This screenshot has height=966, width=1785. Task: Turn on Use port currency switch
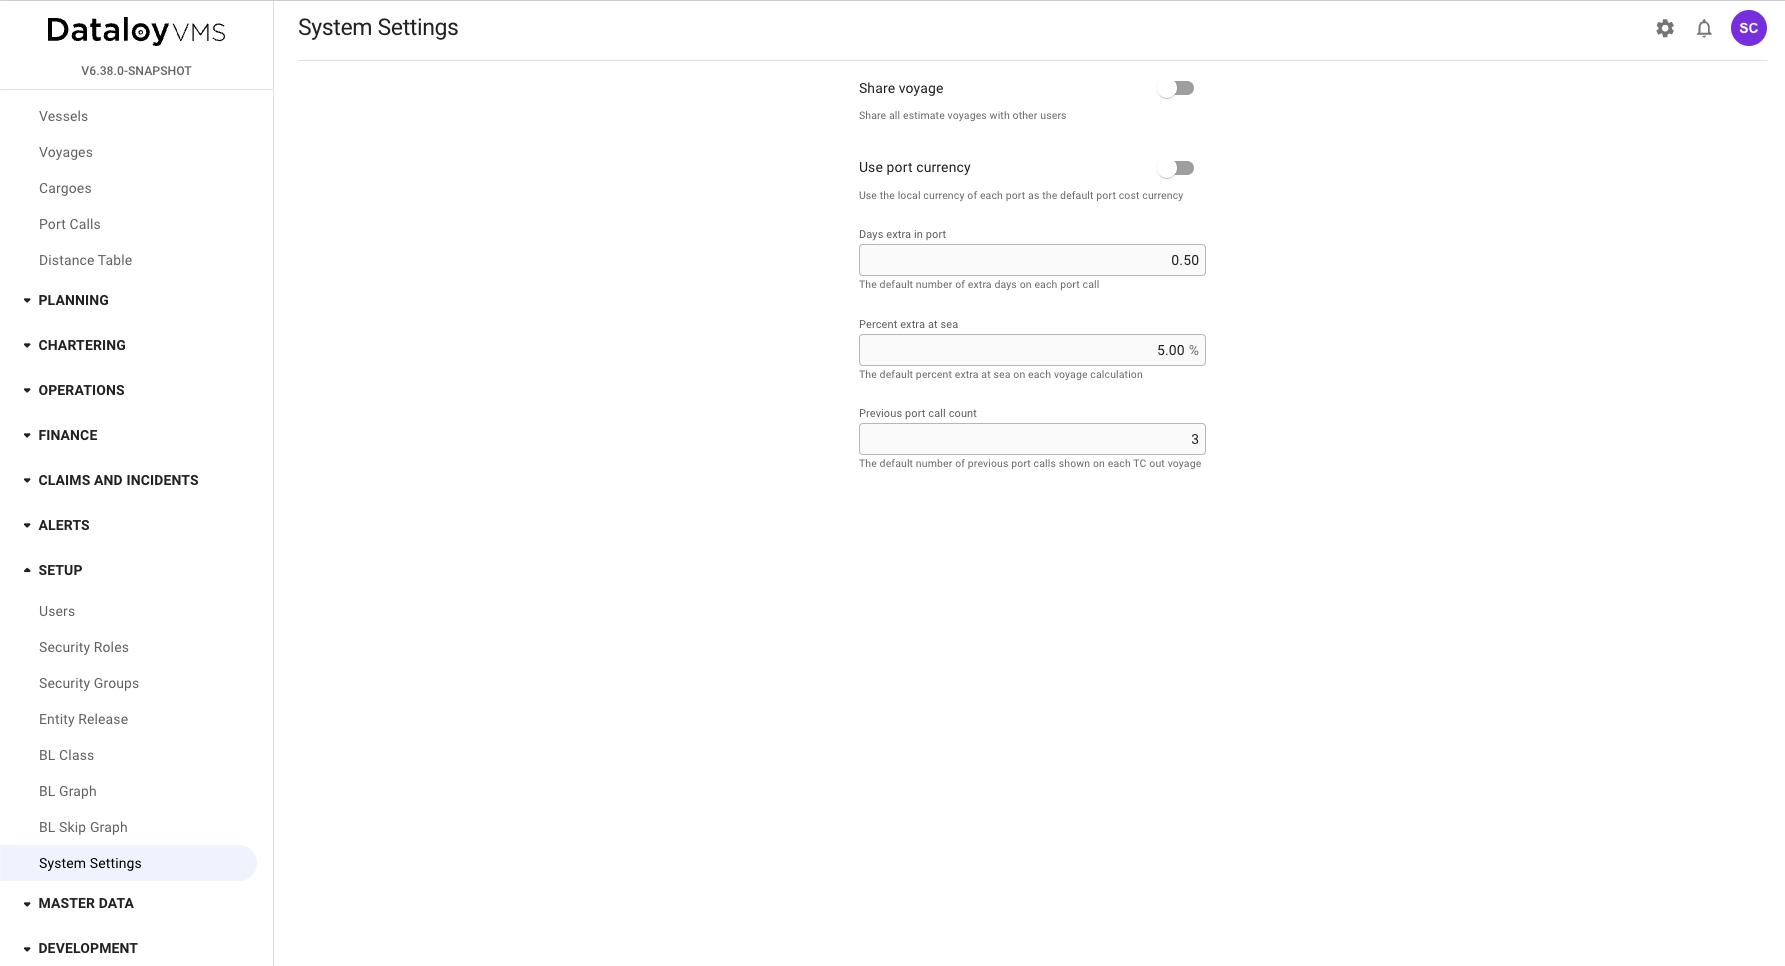point(1176,168)
